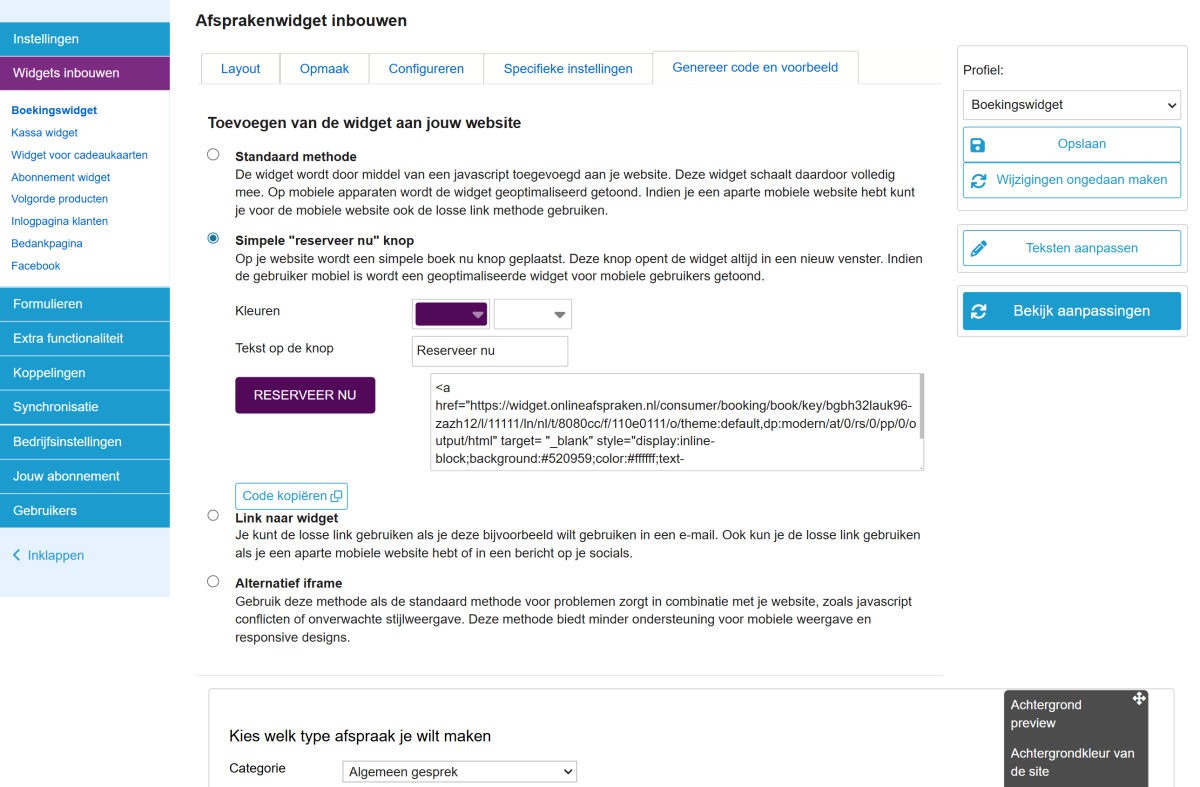The width and height of the screenshot is (1200, 787).
Task: Click the refresh icon on Bekijk aanpassingen
Action: click(x=979, y=311)
